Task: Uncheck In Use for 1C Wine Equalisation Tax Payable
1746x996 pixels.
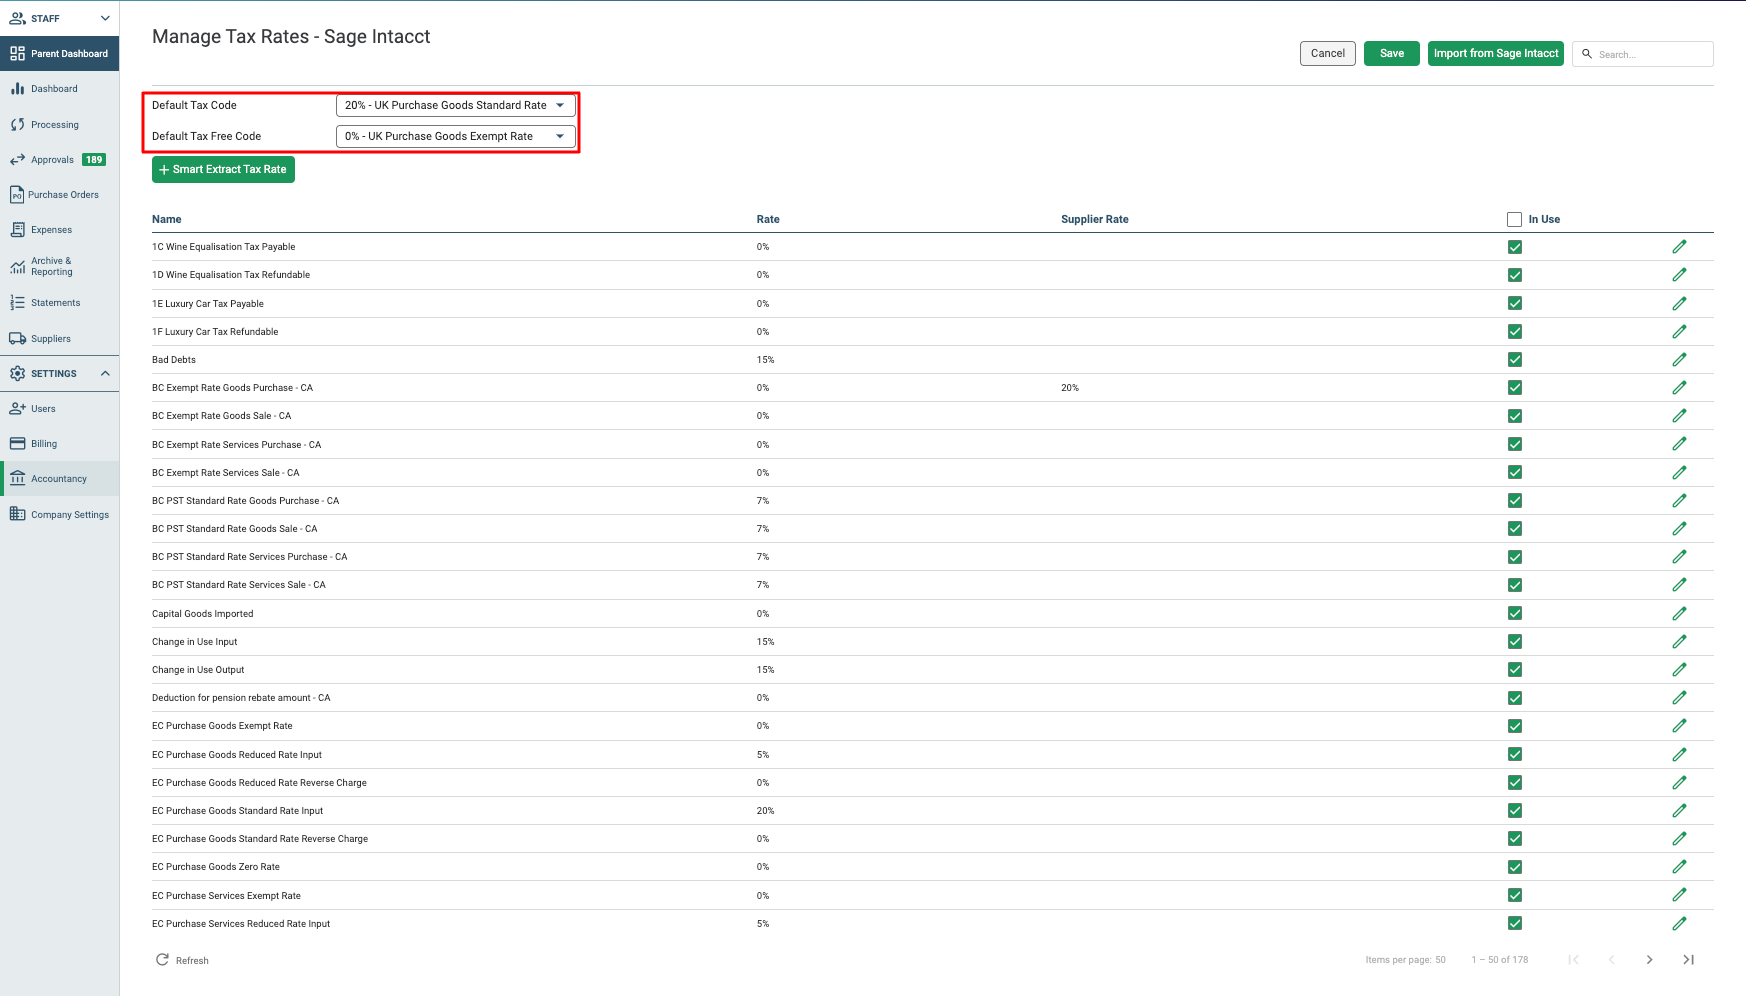Action: pyautogui.click(x=1514, y=247)
